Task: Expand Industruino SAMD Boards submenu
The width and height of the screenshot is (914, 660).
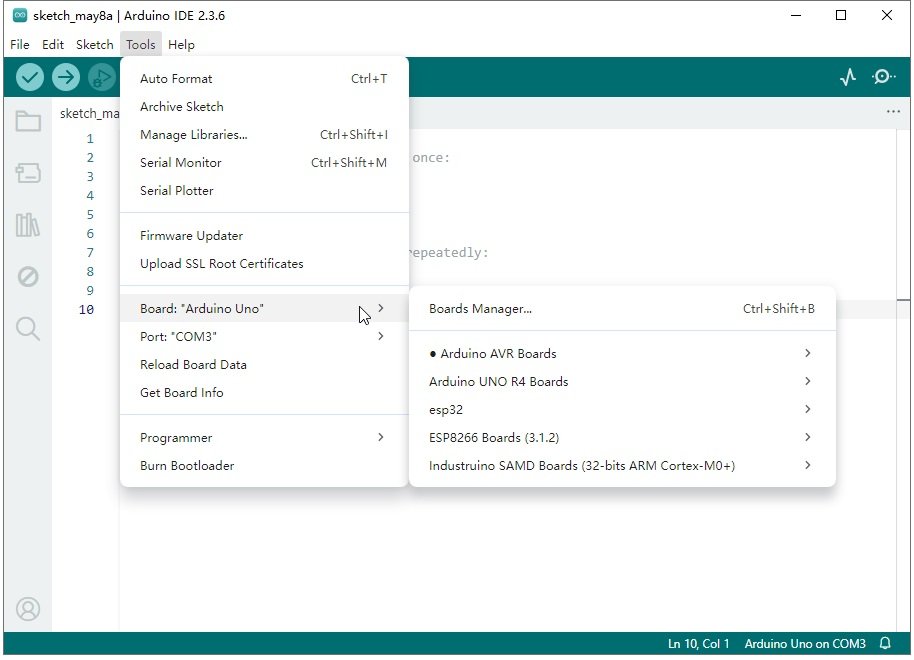Action: click(x=622, y=465)
